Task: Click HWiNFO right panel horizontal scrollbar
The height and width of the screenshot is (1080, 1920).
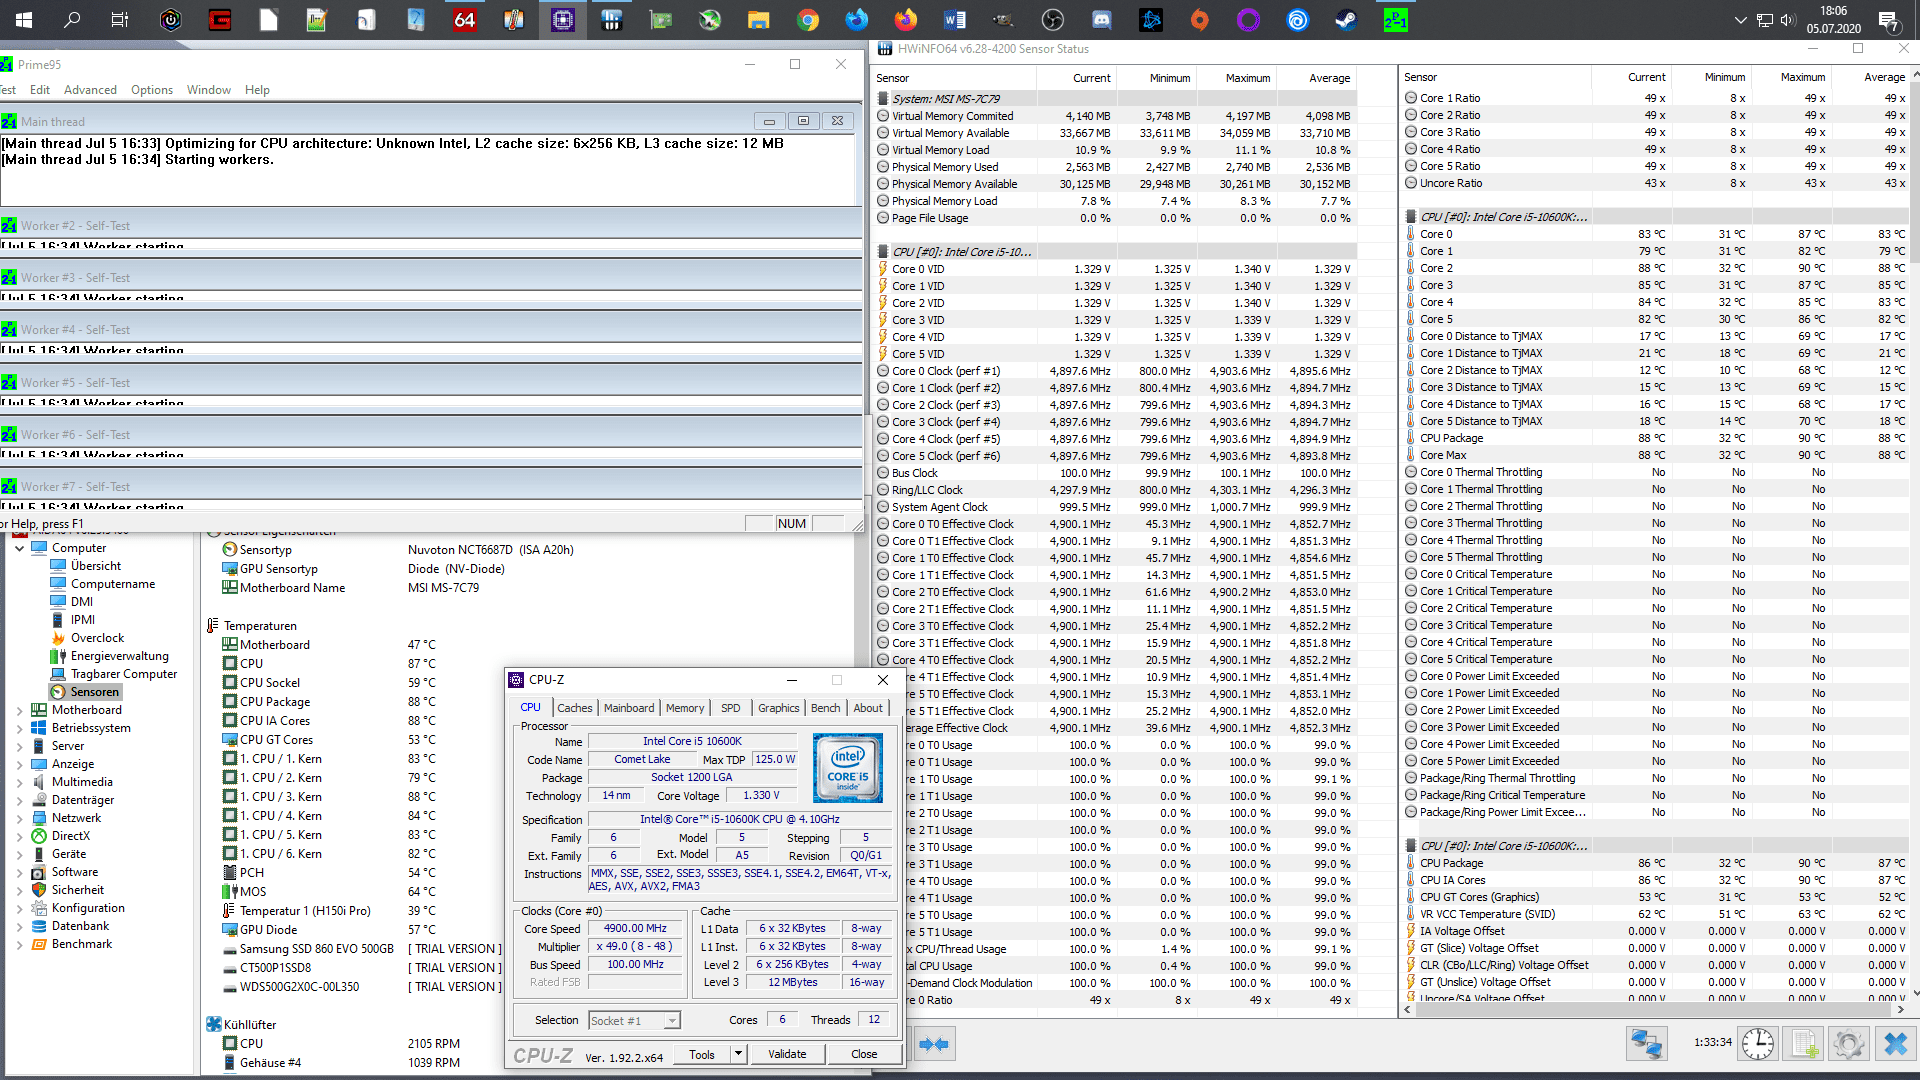Action: click(1655, 1009)
